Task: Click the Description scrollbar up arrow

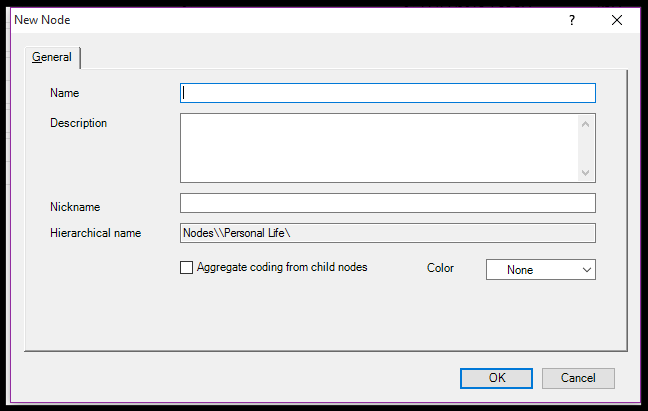Action: [586, 124]
